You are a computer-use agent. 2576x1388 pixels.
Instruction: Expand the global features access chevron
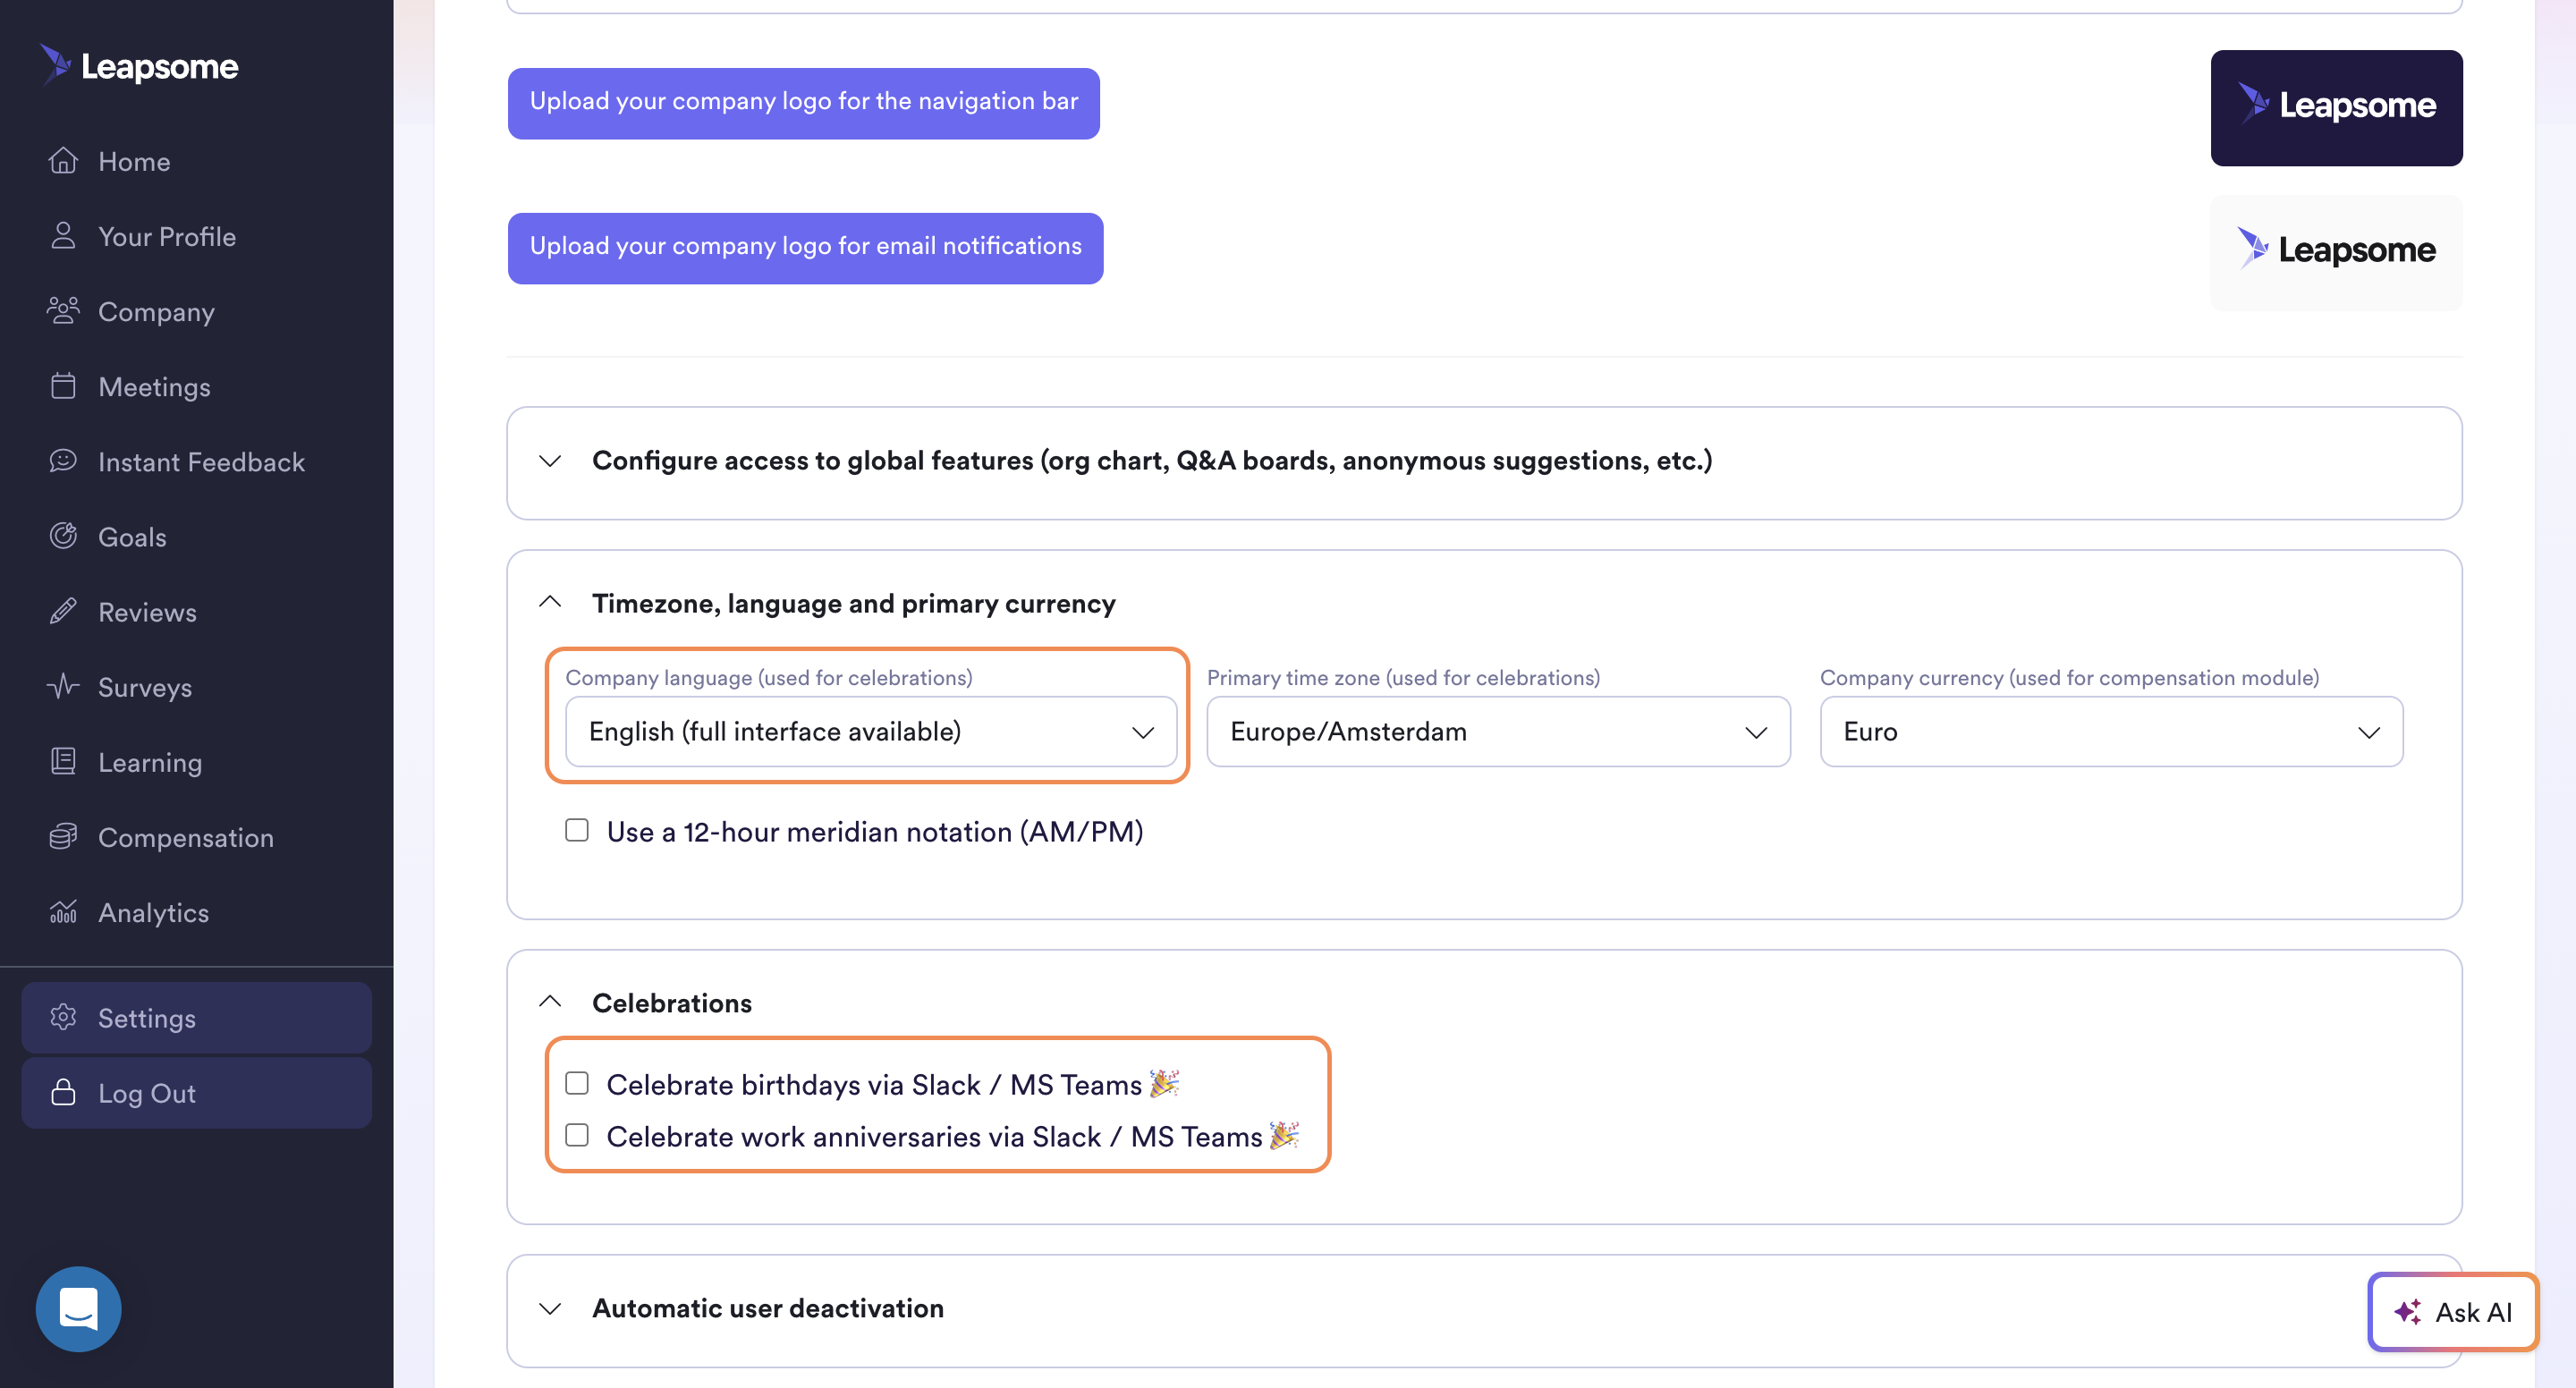[x=550, y=461]
